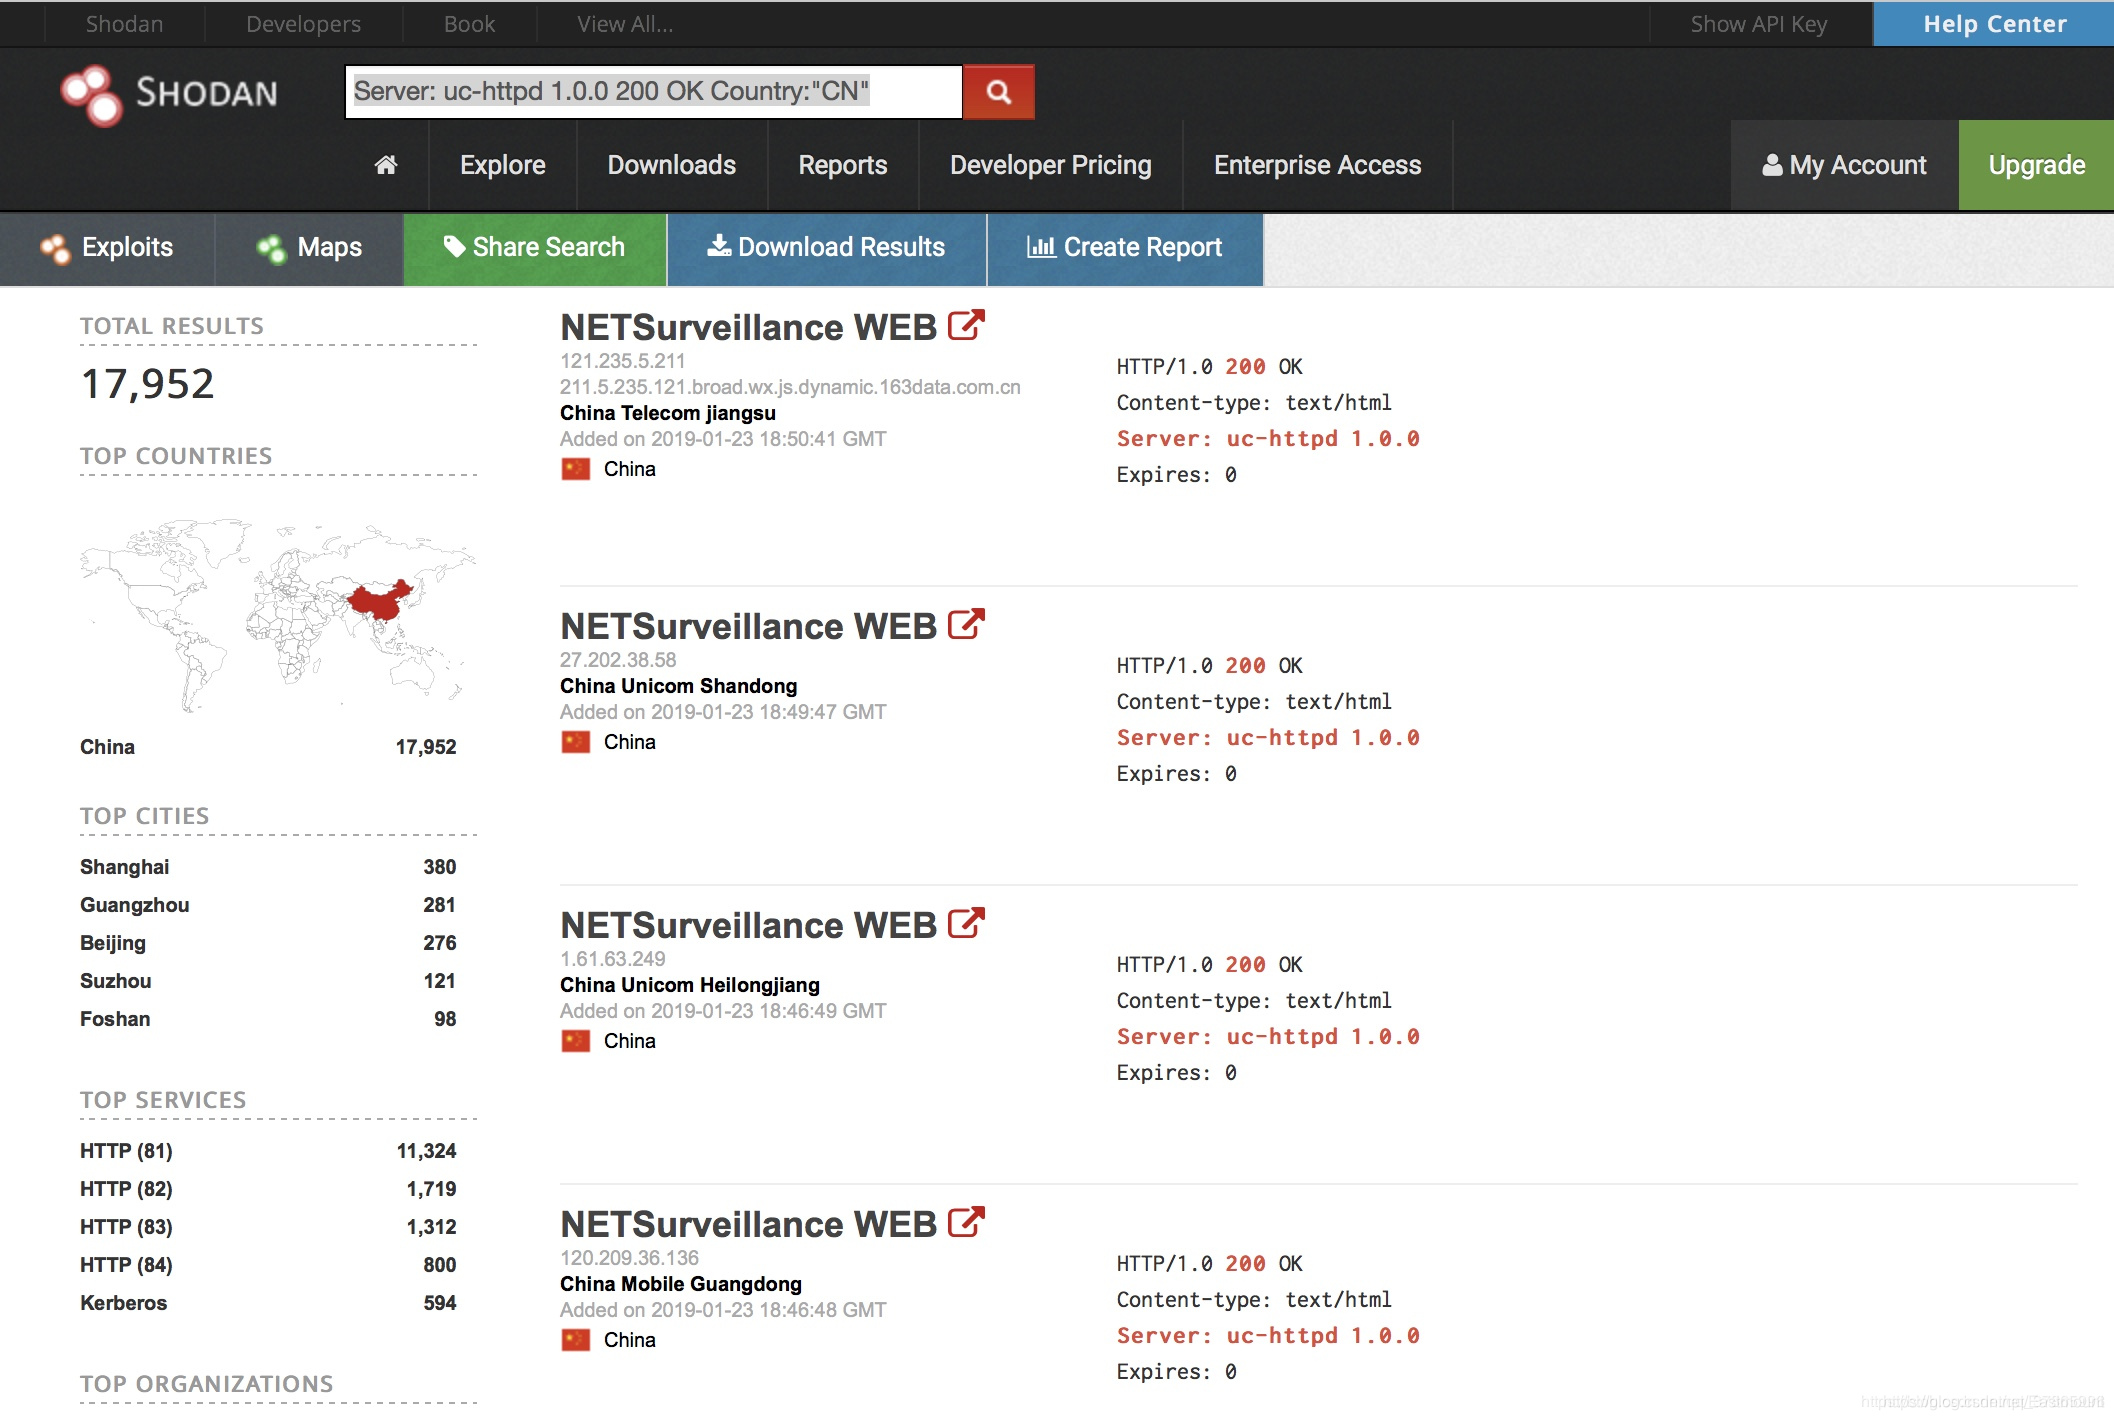Open NETSurveillance WEB title for 1.61.63.249
2114x1420 pixels.
pyautogui.click(x=748, y=925)
